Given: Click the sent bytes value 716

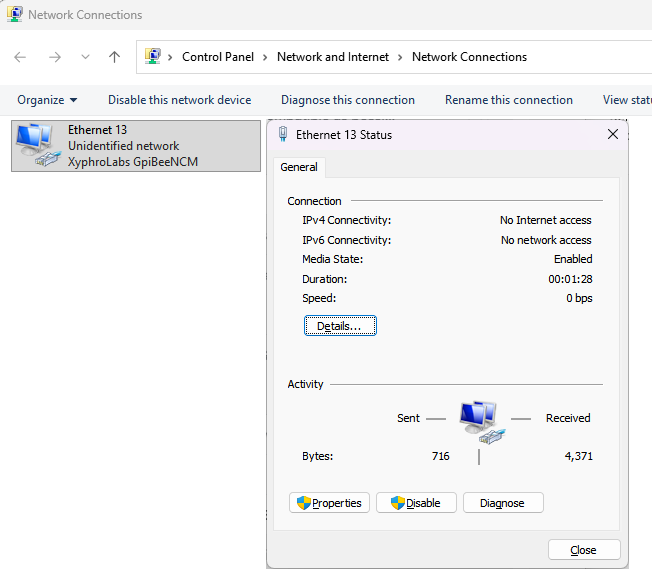Looking at the screenshot, I should (x=440, y=456).
